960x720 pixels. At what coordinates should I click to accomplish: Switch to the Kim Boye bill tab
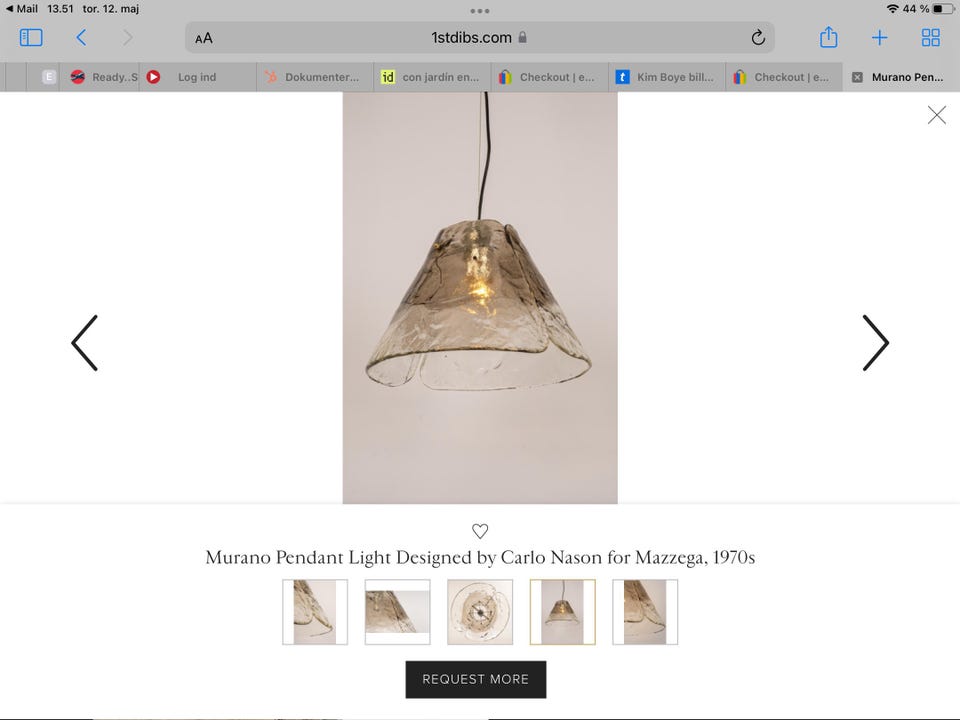(667, 77)
